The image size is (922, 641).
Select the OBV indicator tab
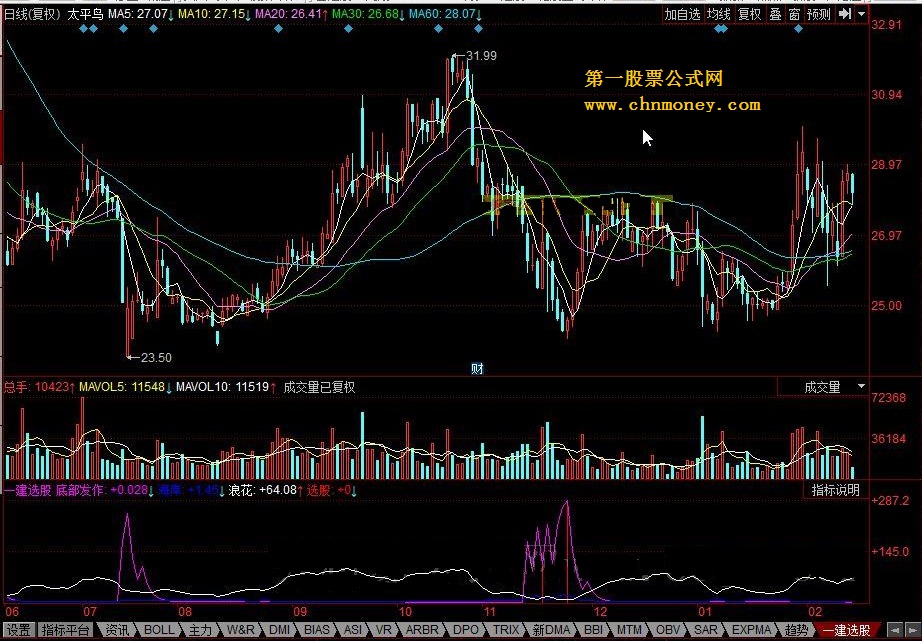point(668,630)
